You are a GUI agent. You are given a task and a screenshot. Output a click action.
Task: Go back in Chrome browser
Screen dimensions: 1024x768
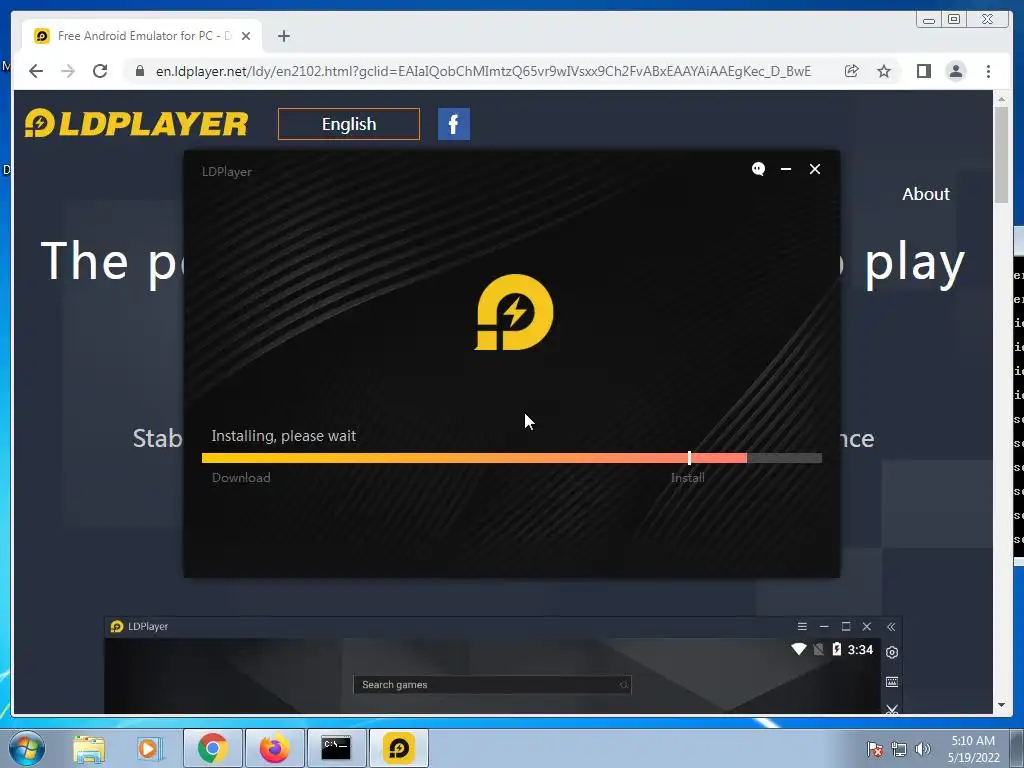[x=36, y=71]
